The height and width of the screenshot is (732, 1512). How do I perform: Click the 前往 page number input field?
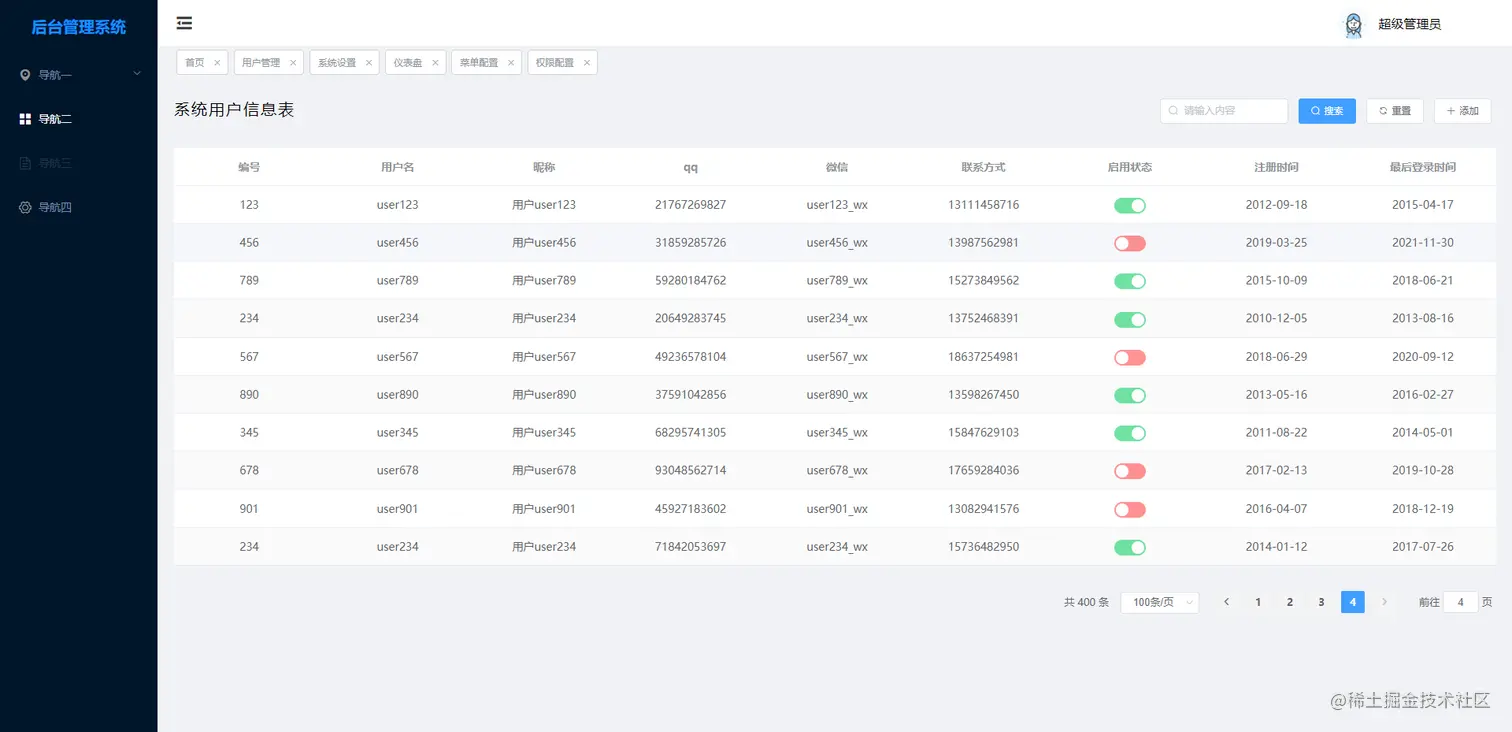pos(1460,602)
